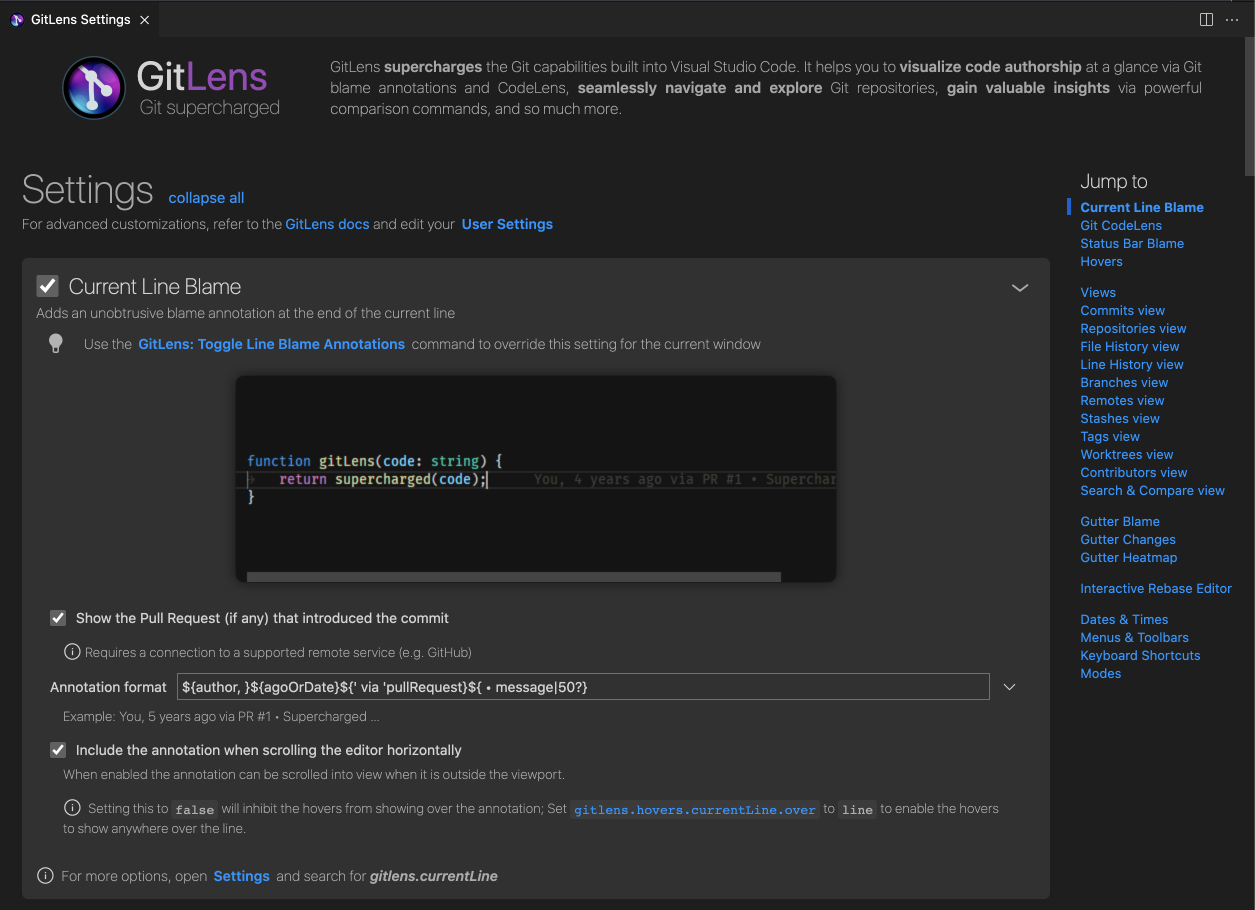1255x910 pixels.
Task: Click the info icon beside the remote service note
Action: tap(71, 651)
